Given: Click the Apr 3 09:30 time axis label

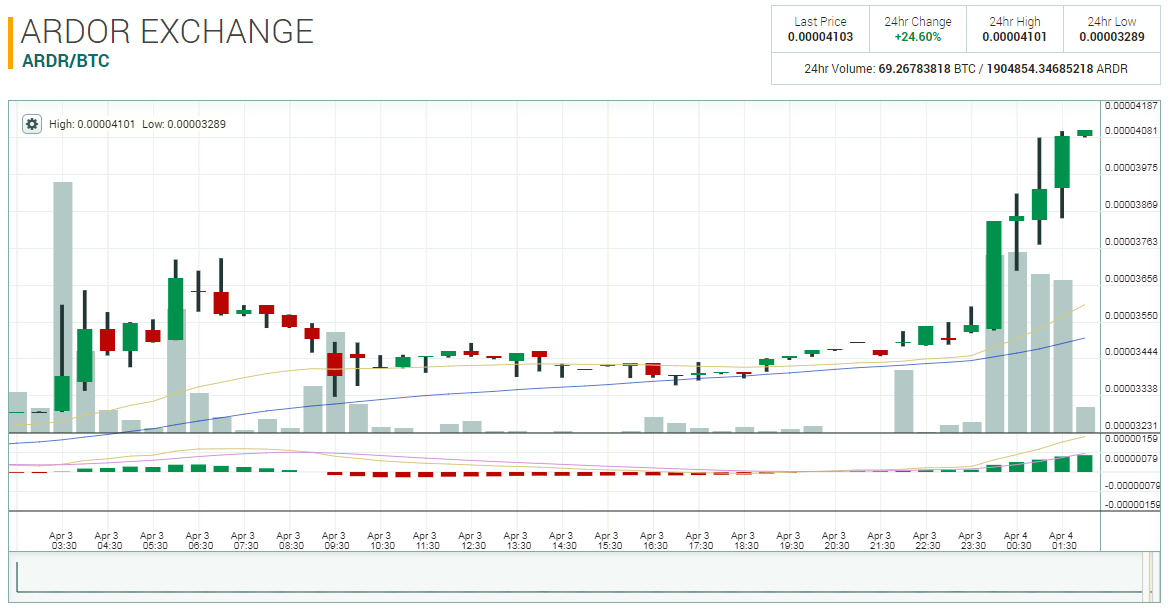Looking at the screenshot, I should [335, 540].
